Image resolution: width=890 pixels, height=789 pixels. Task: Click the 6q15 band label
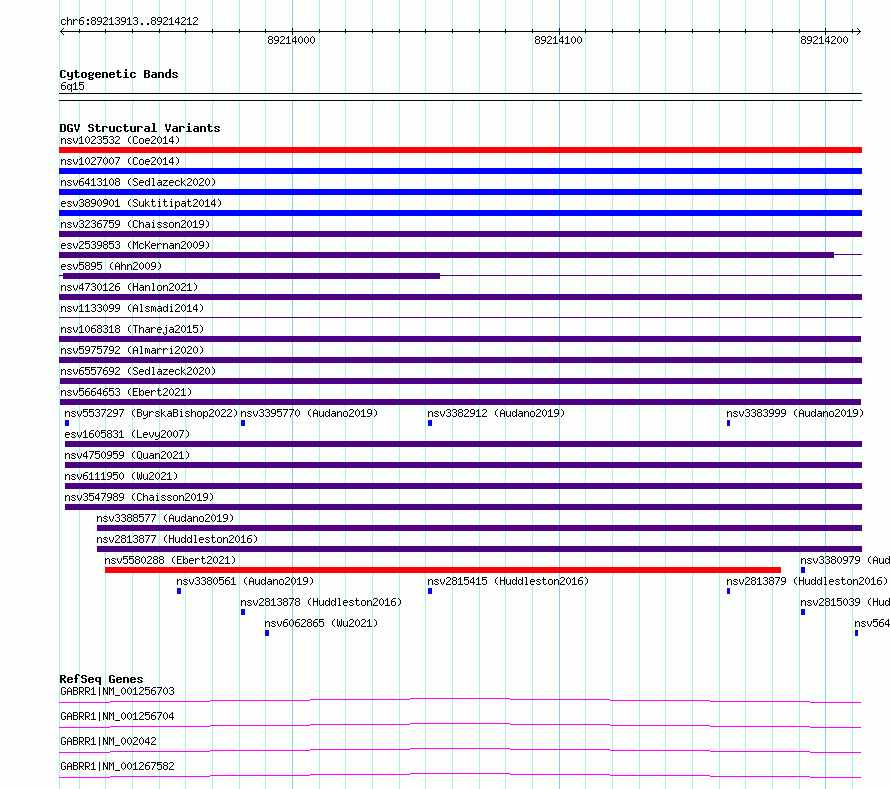coord(72,86)
